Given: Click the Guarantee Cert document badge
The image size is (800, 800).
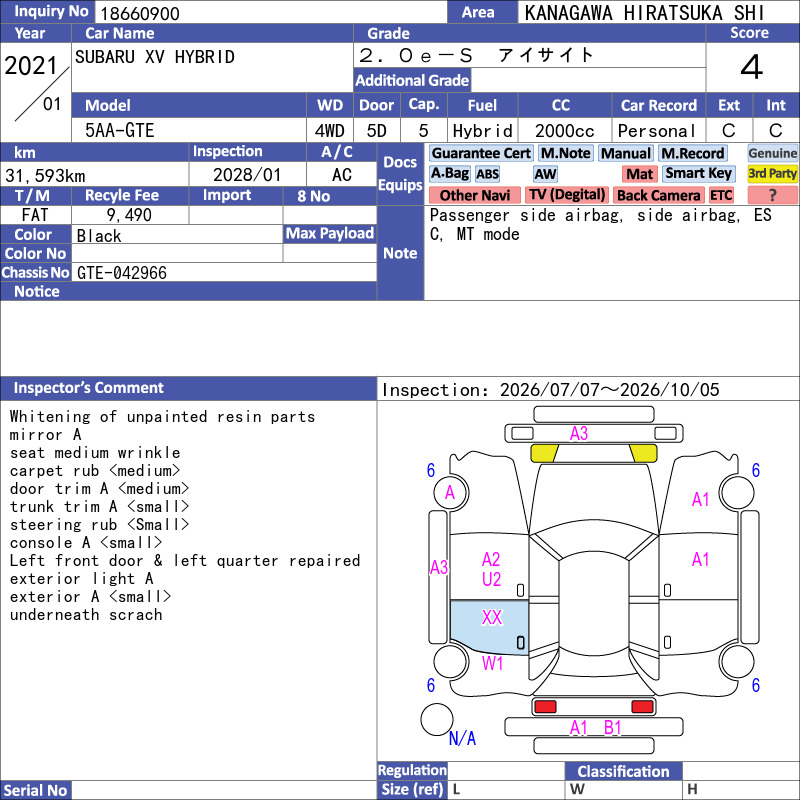Looking at the screenshot, I should [481, 153].
